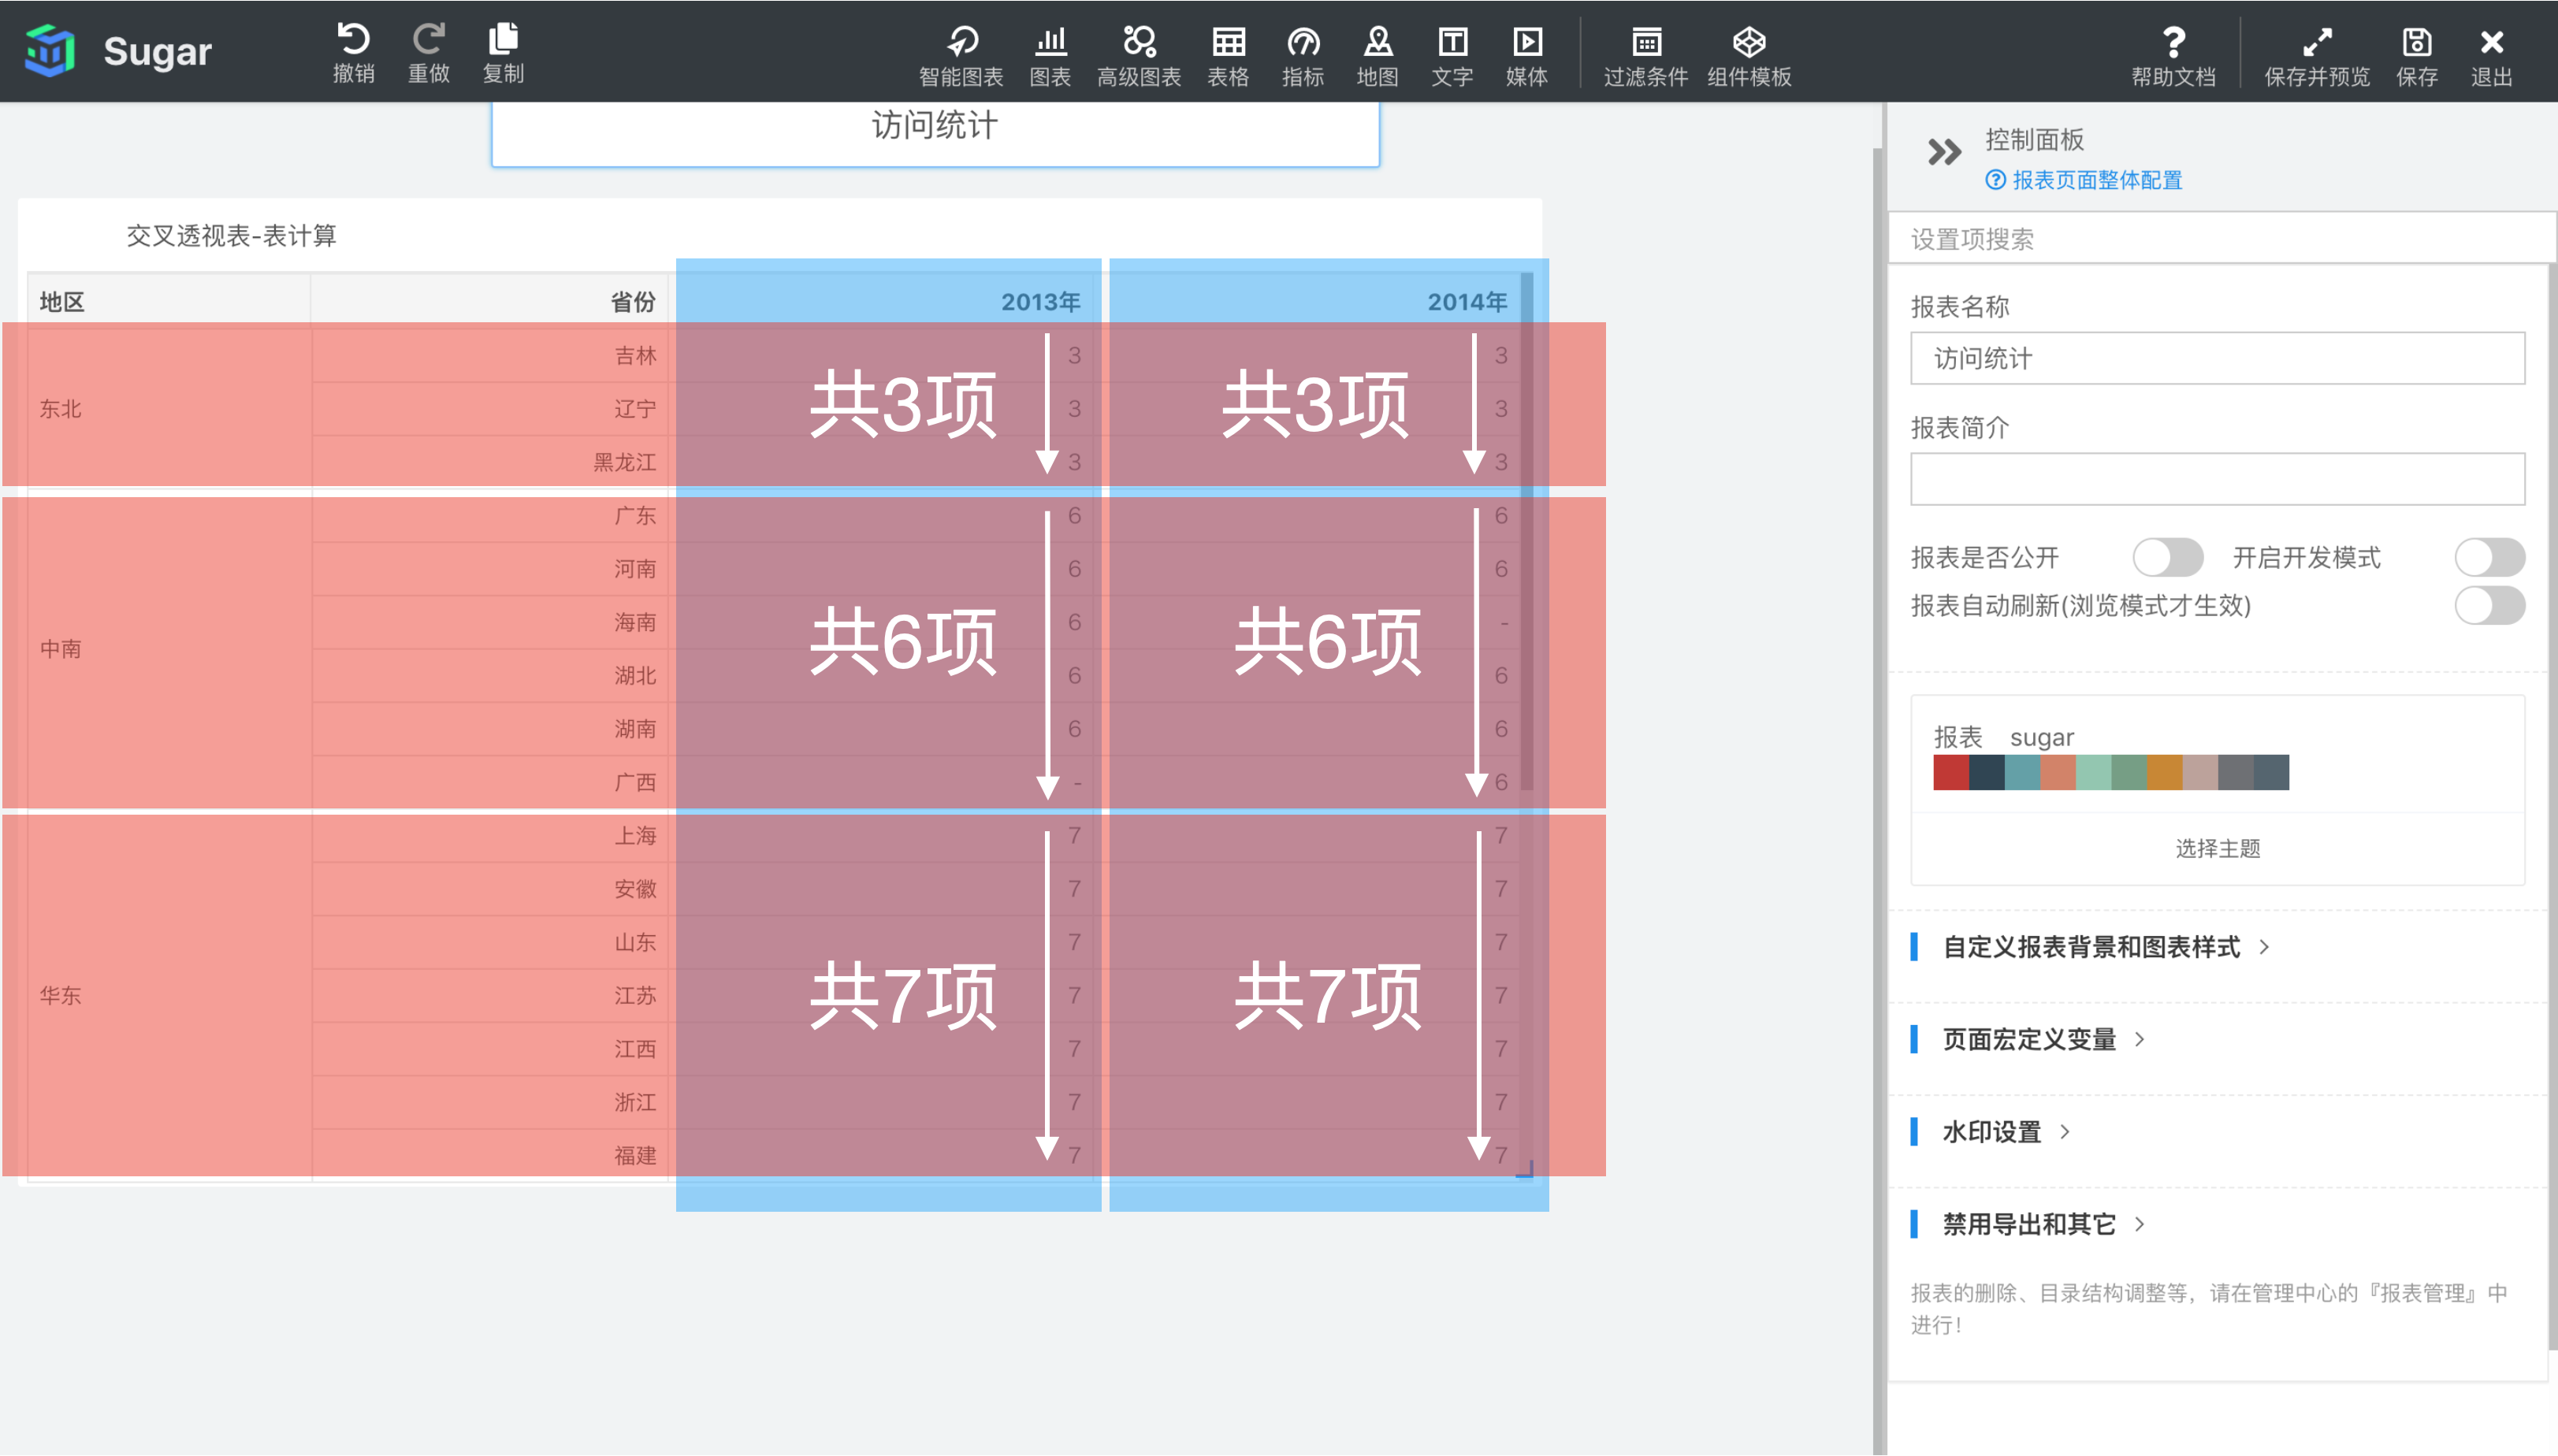This screenshot has width=2558, height=1456.
Task: Collapse the 控制面板 with double-arrow icon
Action: pos(1944,152)
